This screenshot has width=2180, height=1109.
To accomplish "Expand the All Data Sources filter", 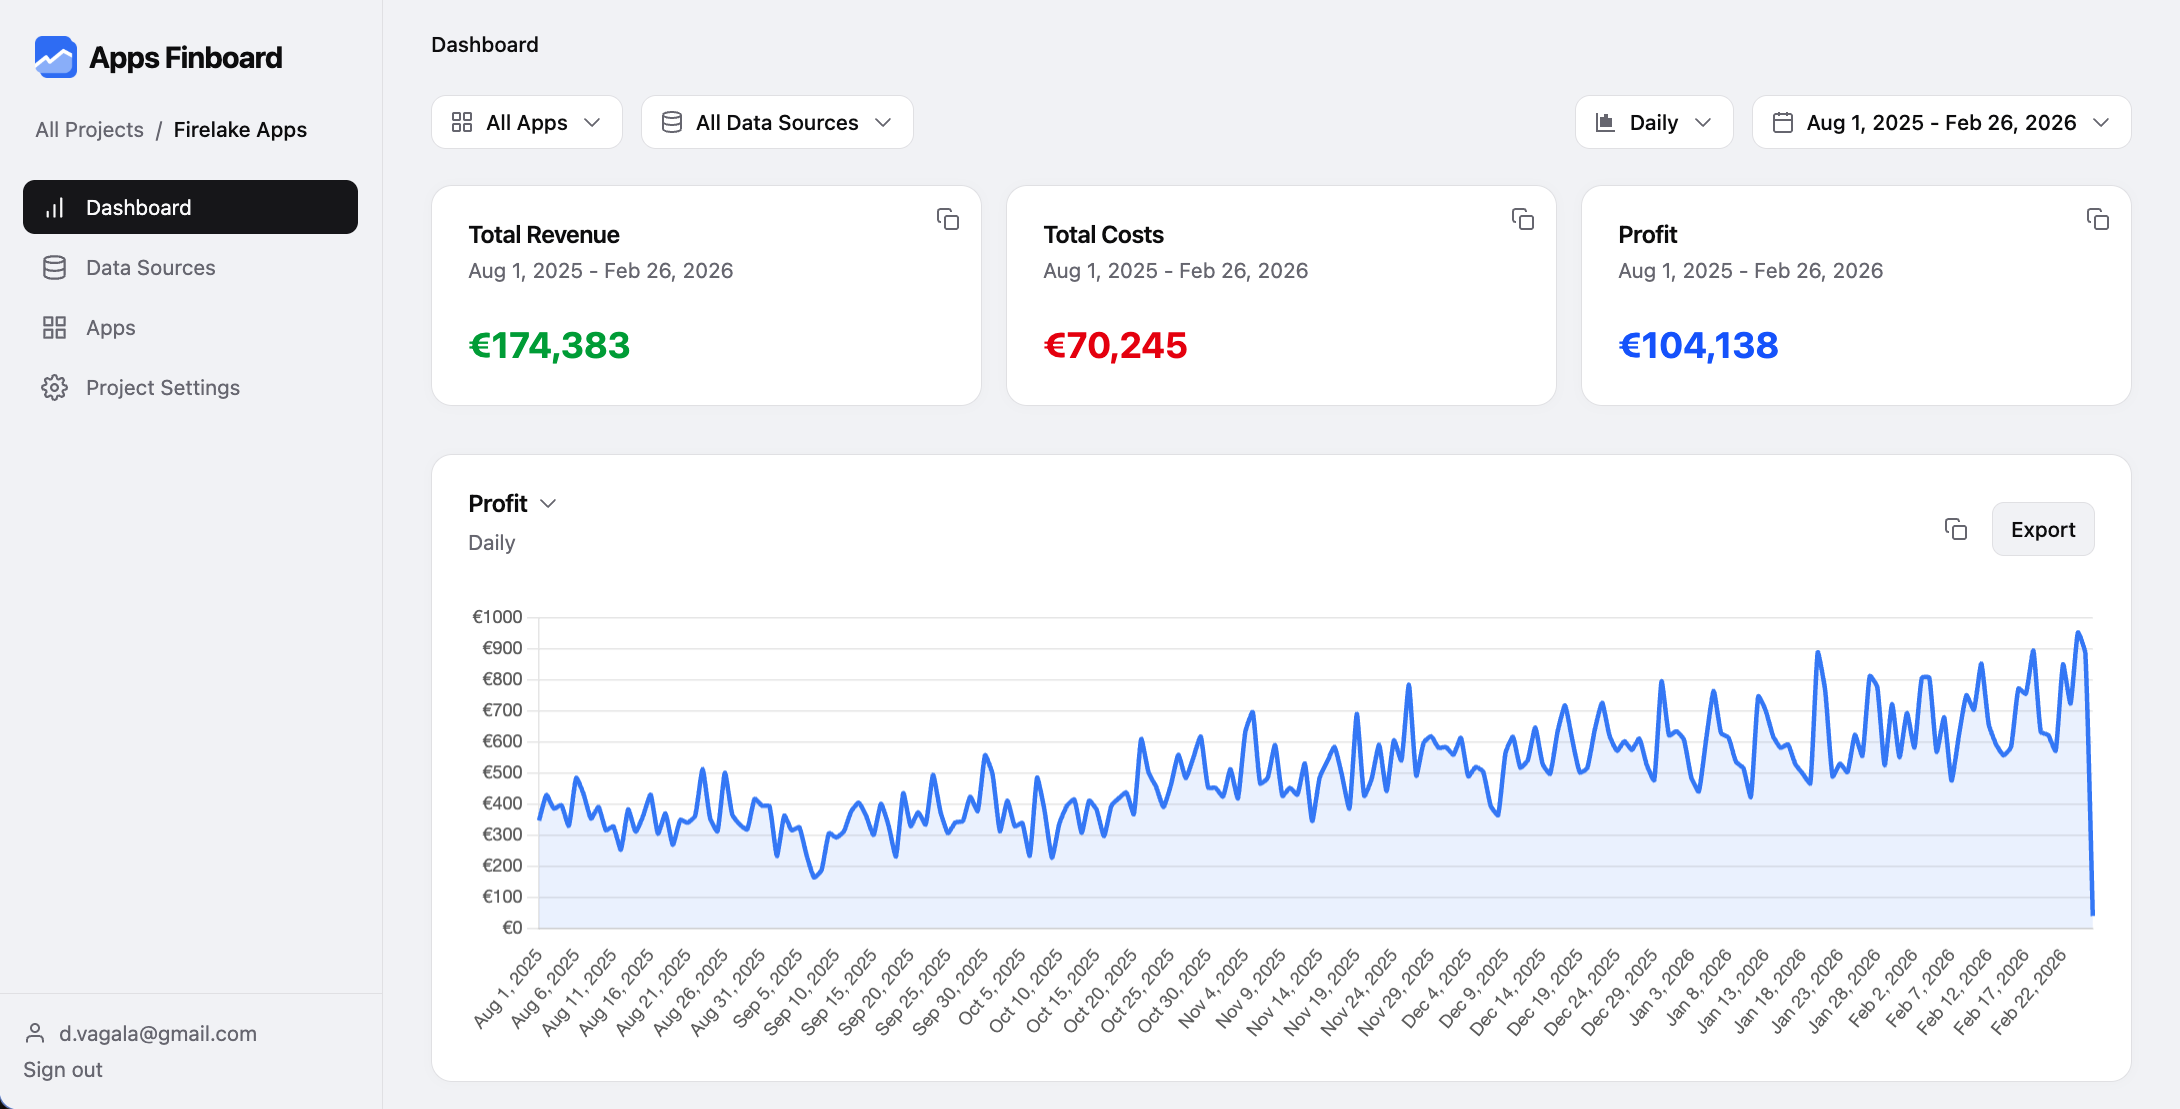I will (x=776, y=122).
